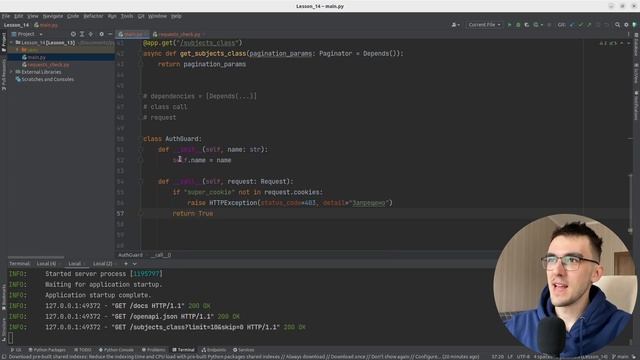The image size is (640, 360).
Task: Click the editor vertical scrollbar thumb
Action: (630, 203)
